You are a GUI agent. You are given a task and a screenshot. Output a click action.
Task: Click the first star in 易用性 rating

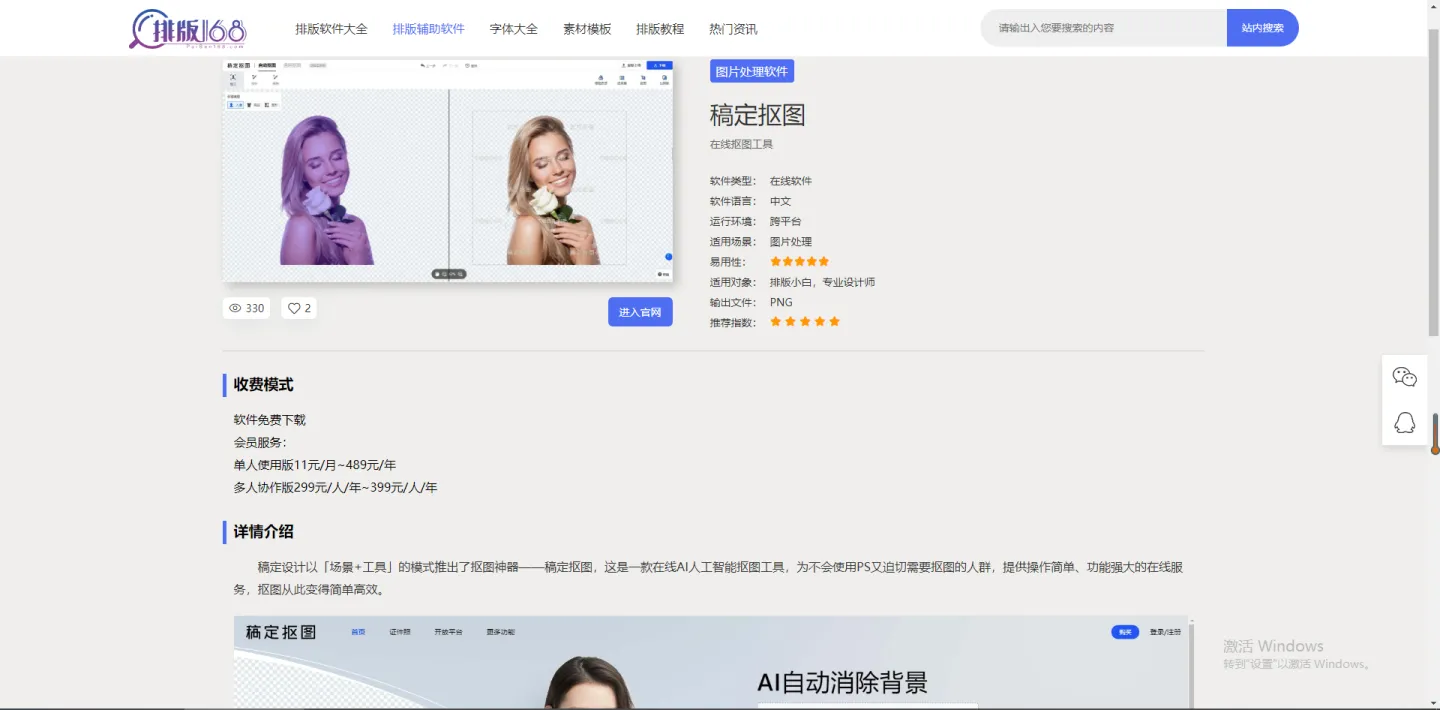(x=775, y=262)
